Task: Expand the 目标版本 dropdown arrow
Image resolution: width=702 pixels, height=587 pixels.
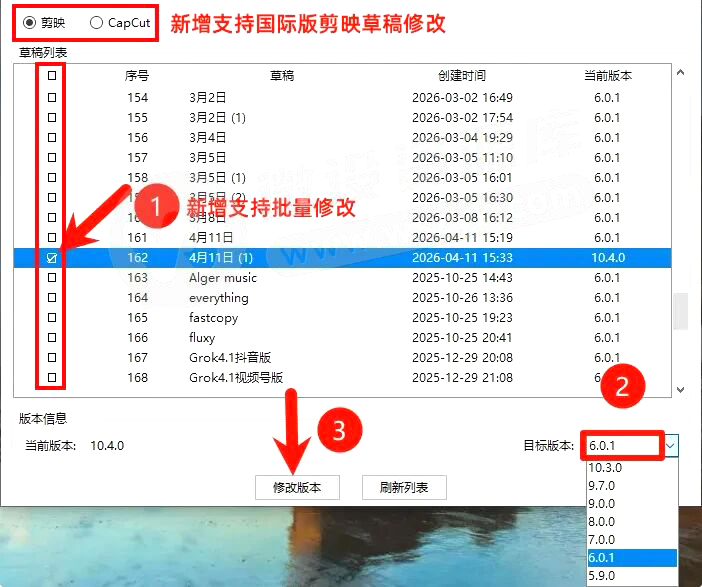Action: point(671,446)
